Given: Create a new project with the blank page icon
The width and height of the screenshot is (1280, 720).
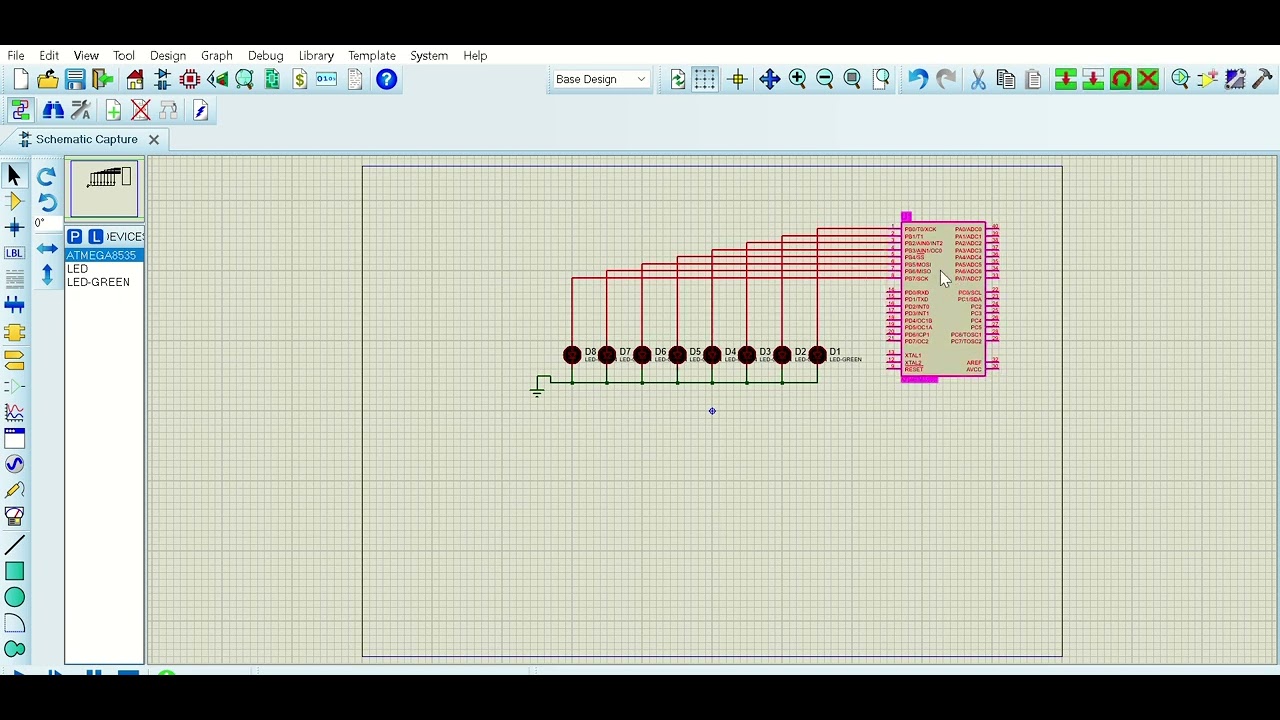Looking at the screenshot, I should click(20, 80).
